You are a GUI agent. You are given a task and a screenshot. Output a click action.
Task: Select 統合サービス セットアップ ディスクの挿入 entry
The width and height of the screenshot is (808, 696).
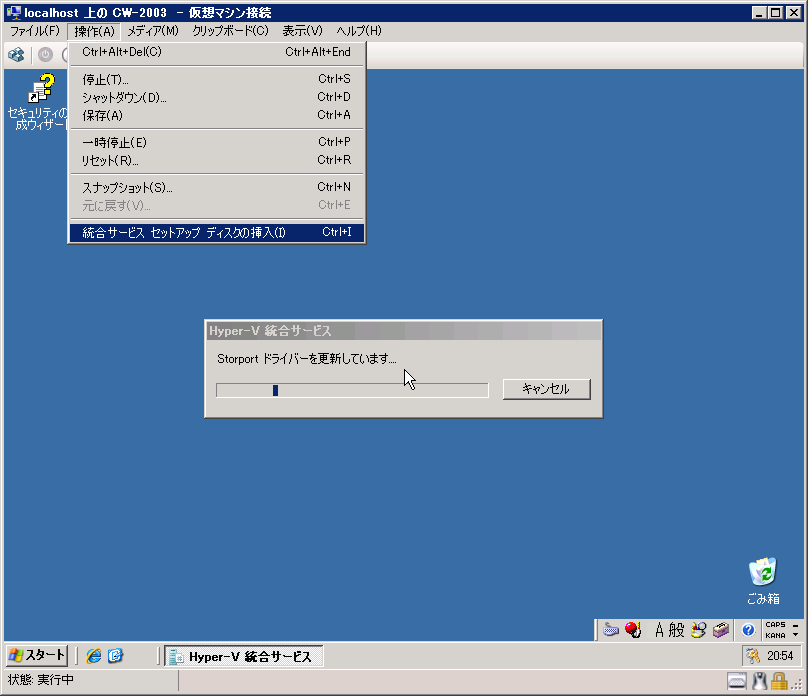217,232
